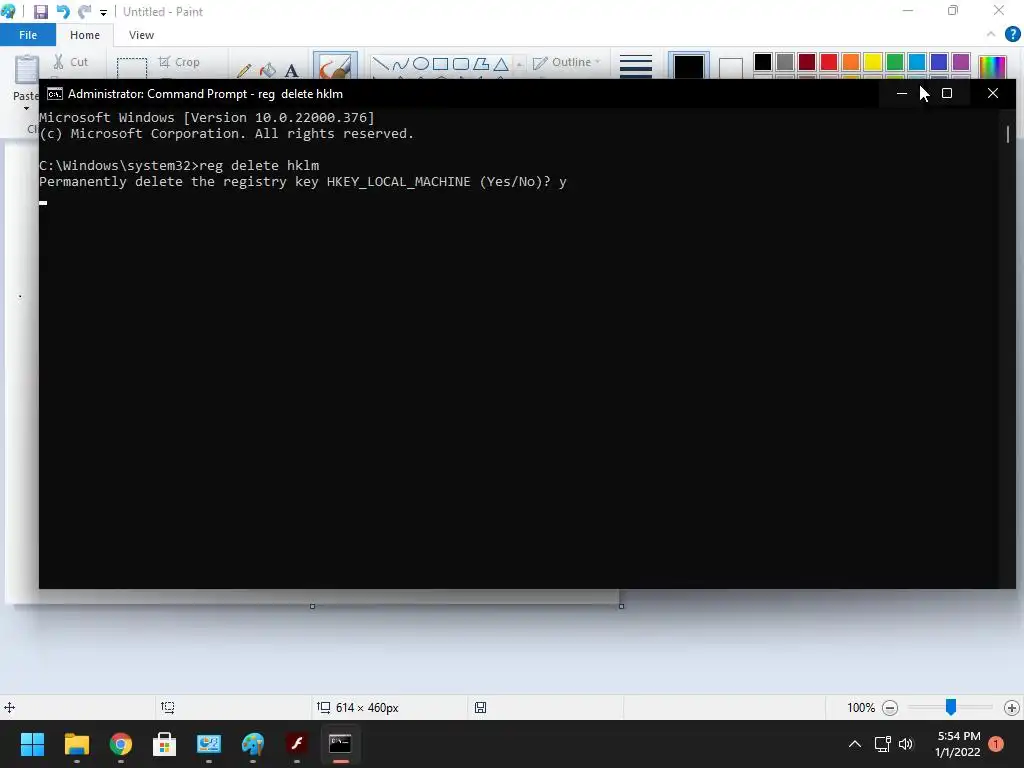Switch to Paint via its taskbar icon
The height and width of the screenshot is (768, 1024).
[253, 744]
